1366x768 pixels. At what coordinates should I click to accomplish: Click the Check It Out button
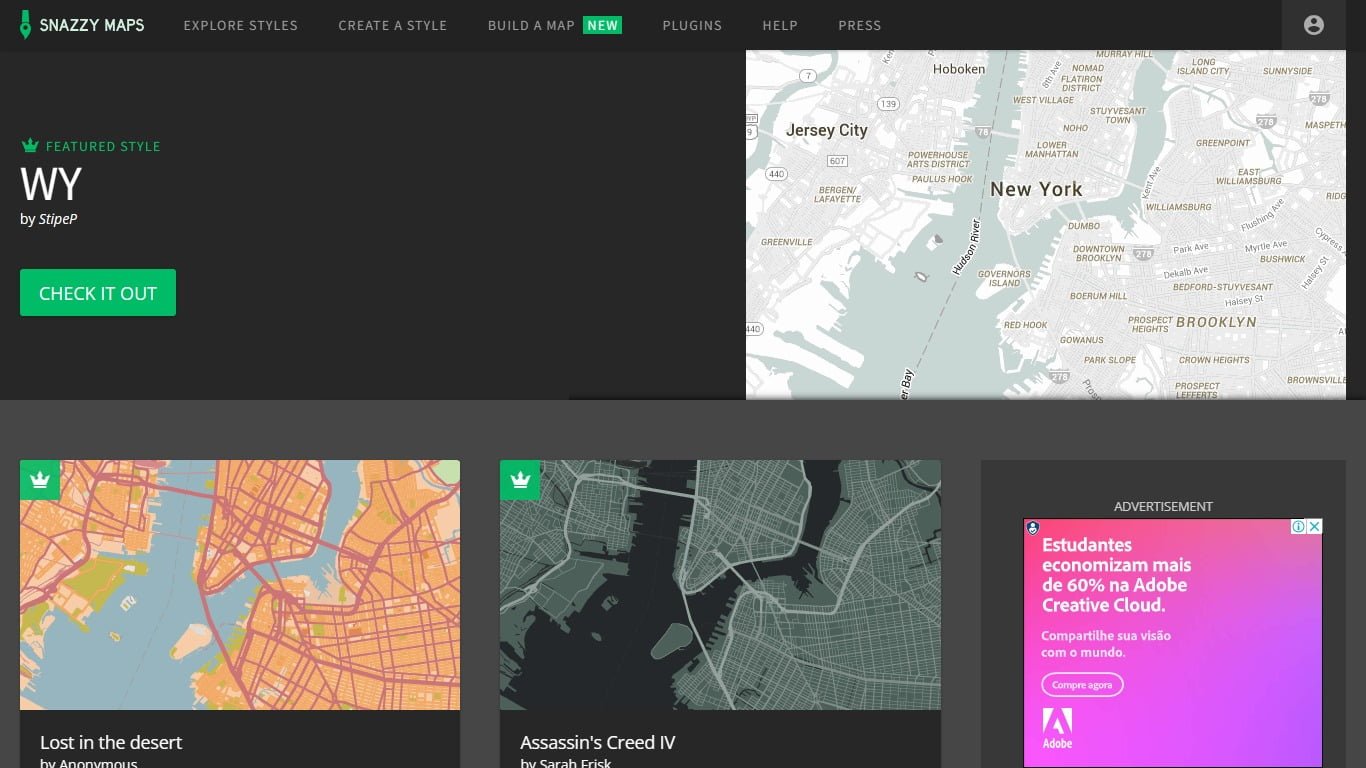(x=98, y=293)
